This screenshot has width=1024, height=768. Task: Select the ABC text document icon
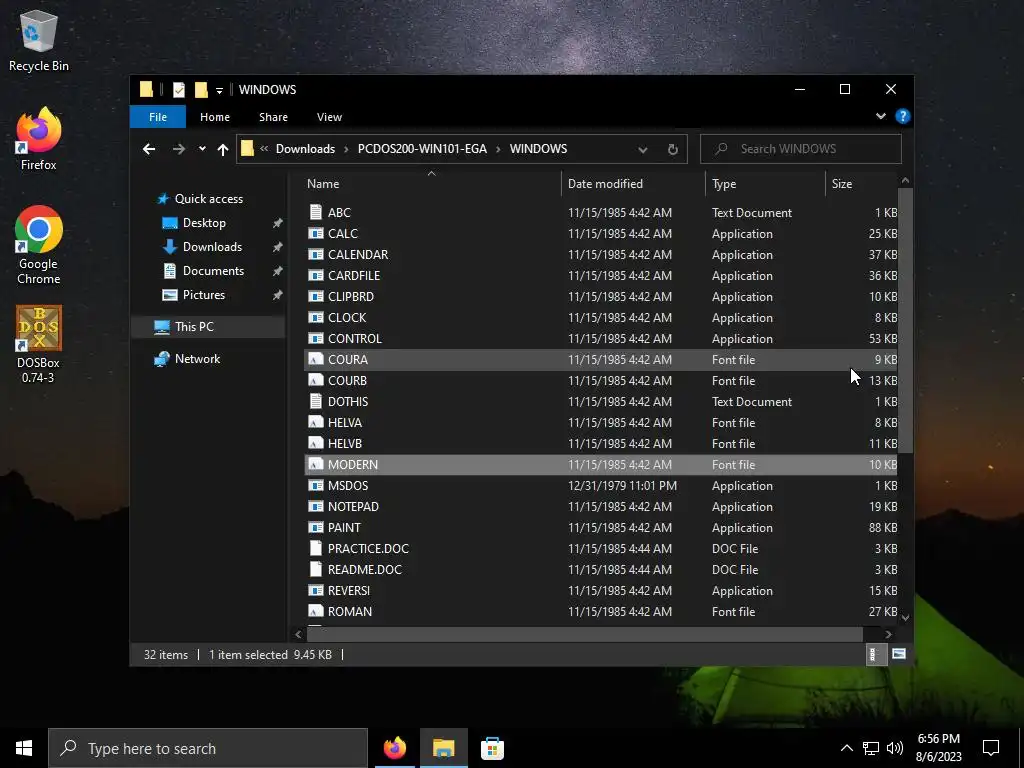[x=316, y=212]
